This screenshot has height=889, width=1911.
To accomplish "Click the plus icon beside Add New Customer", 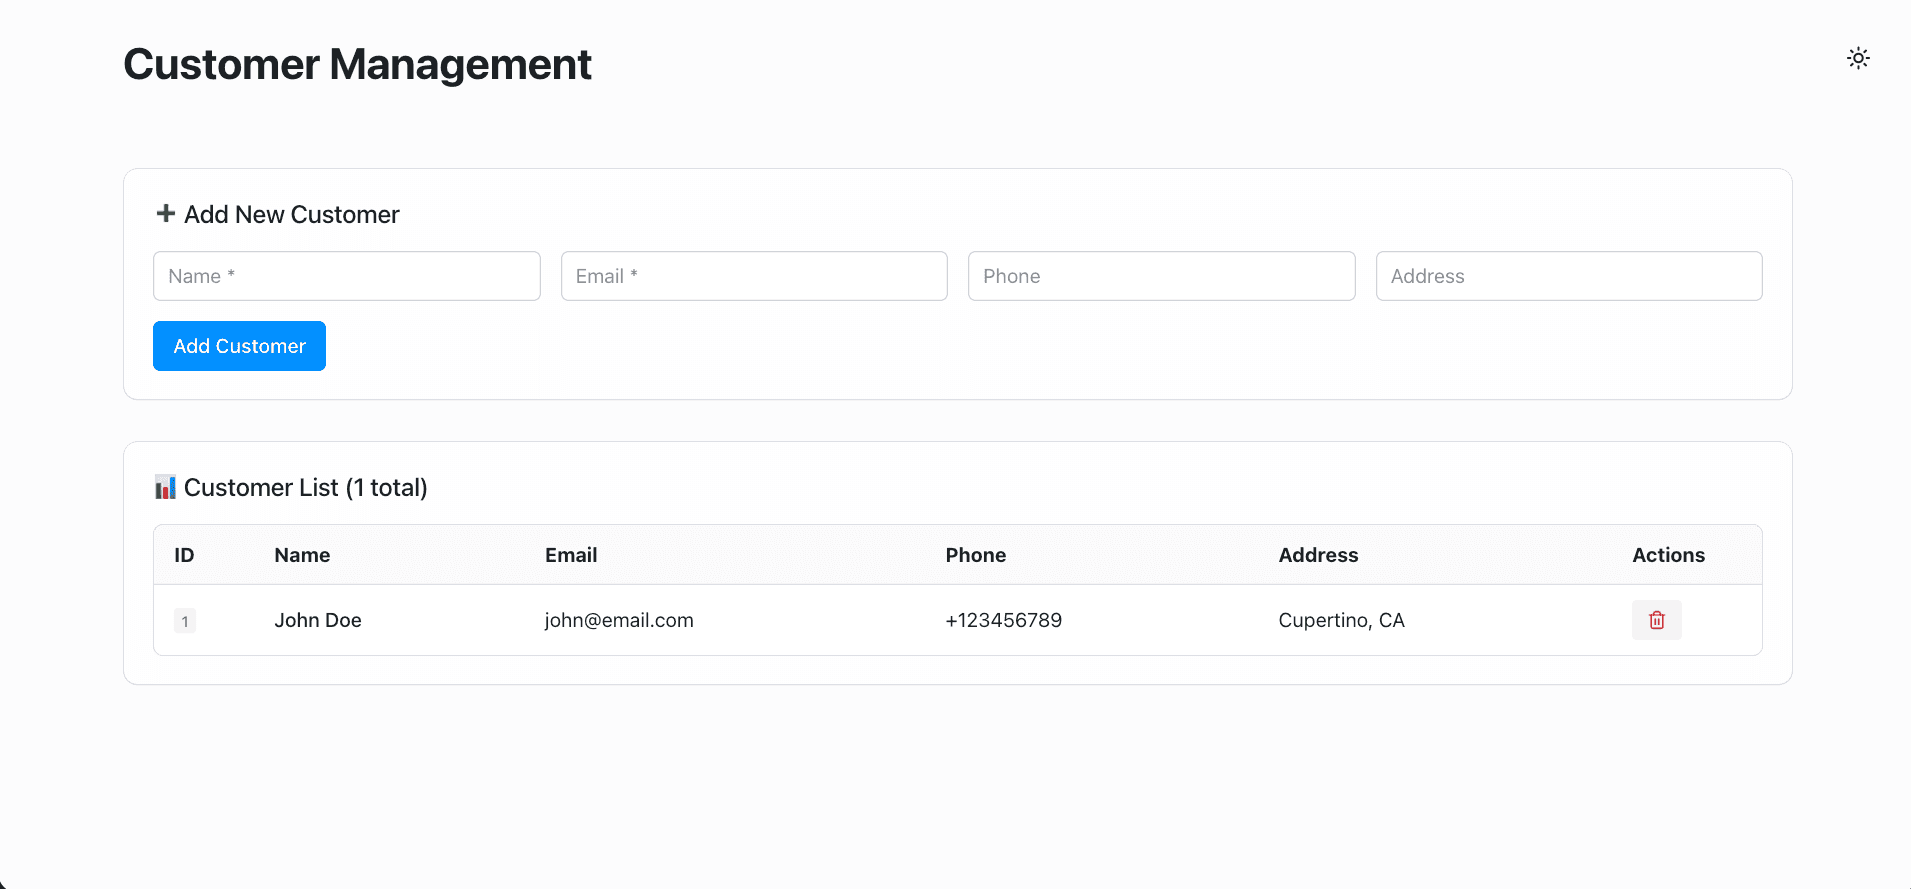I will pos(166,213).
